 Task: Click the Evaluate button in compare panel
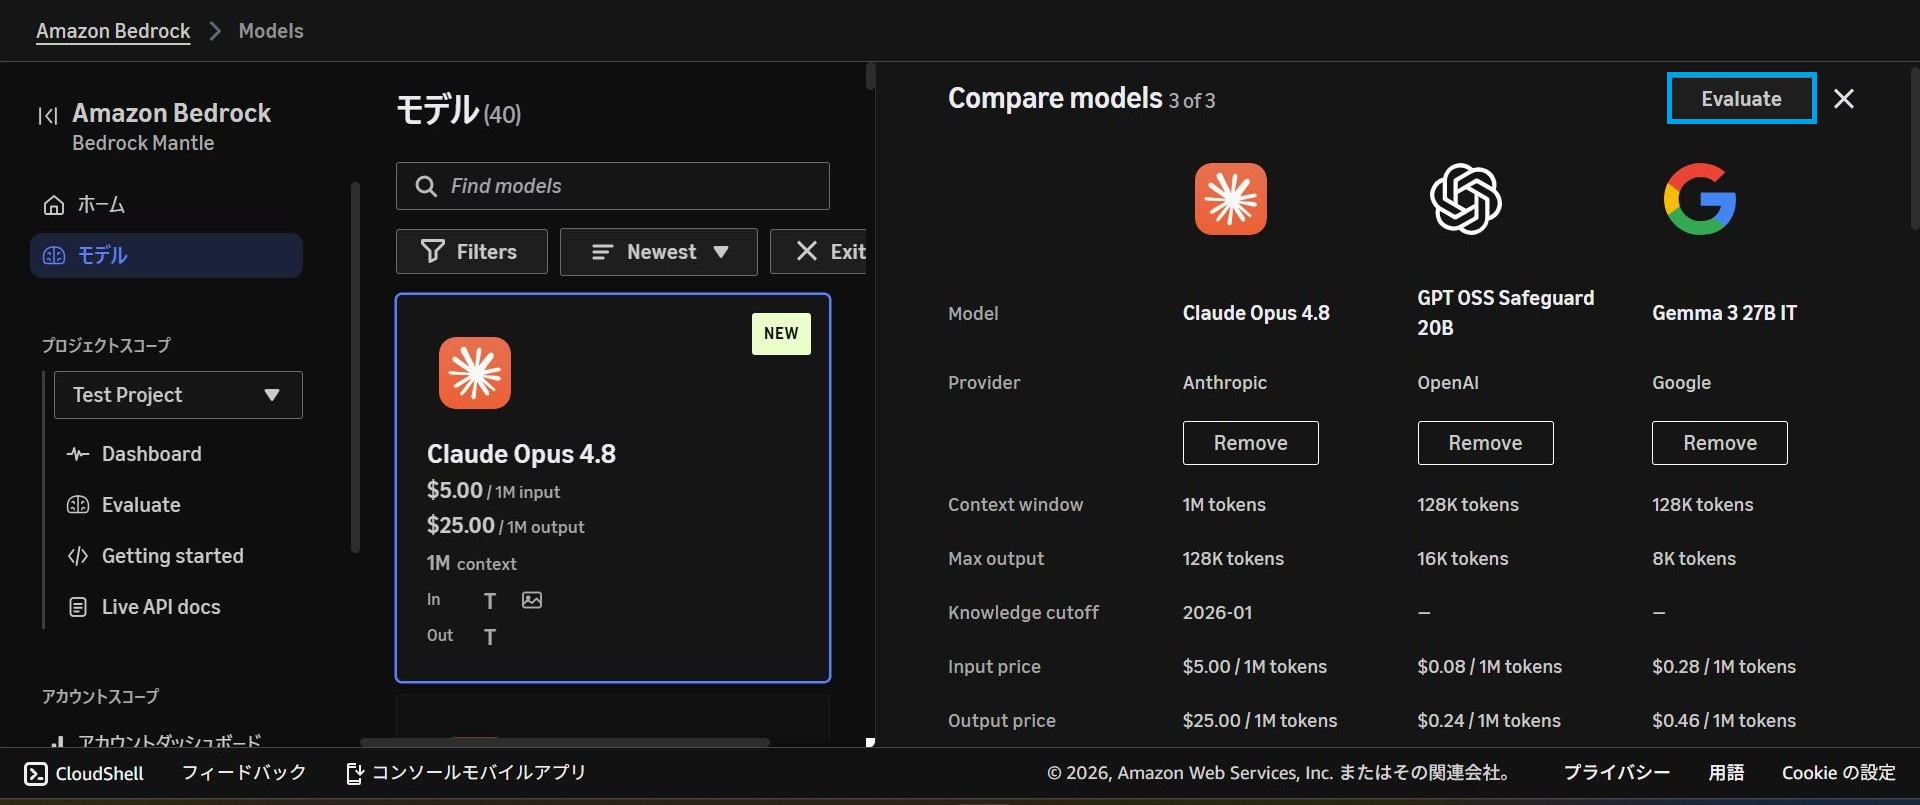click(x=1741, y=98)
